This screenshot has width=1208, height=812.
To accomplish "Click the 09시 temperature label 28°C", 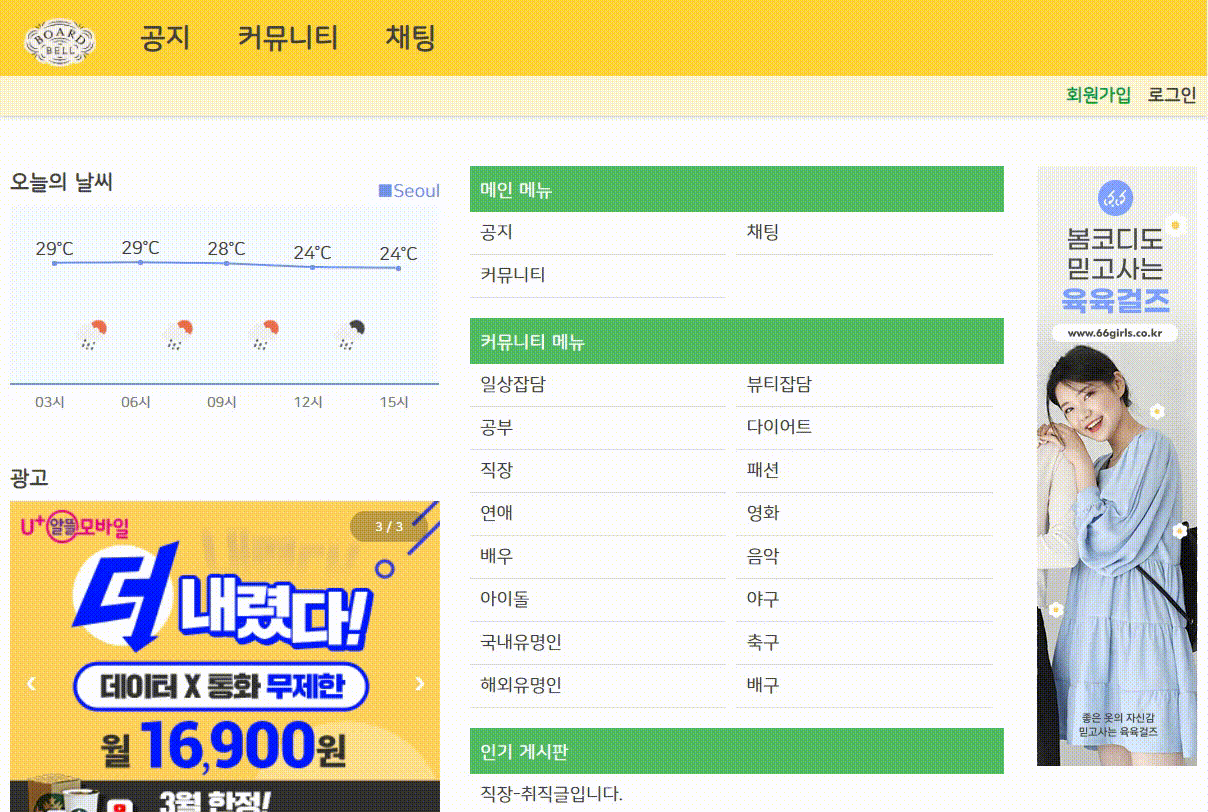I will (x=226, y=248).
